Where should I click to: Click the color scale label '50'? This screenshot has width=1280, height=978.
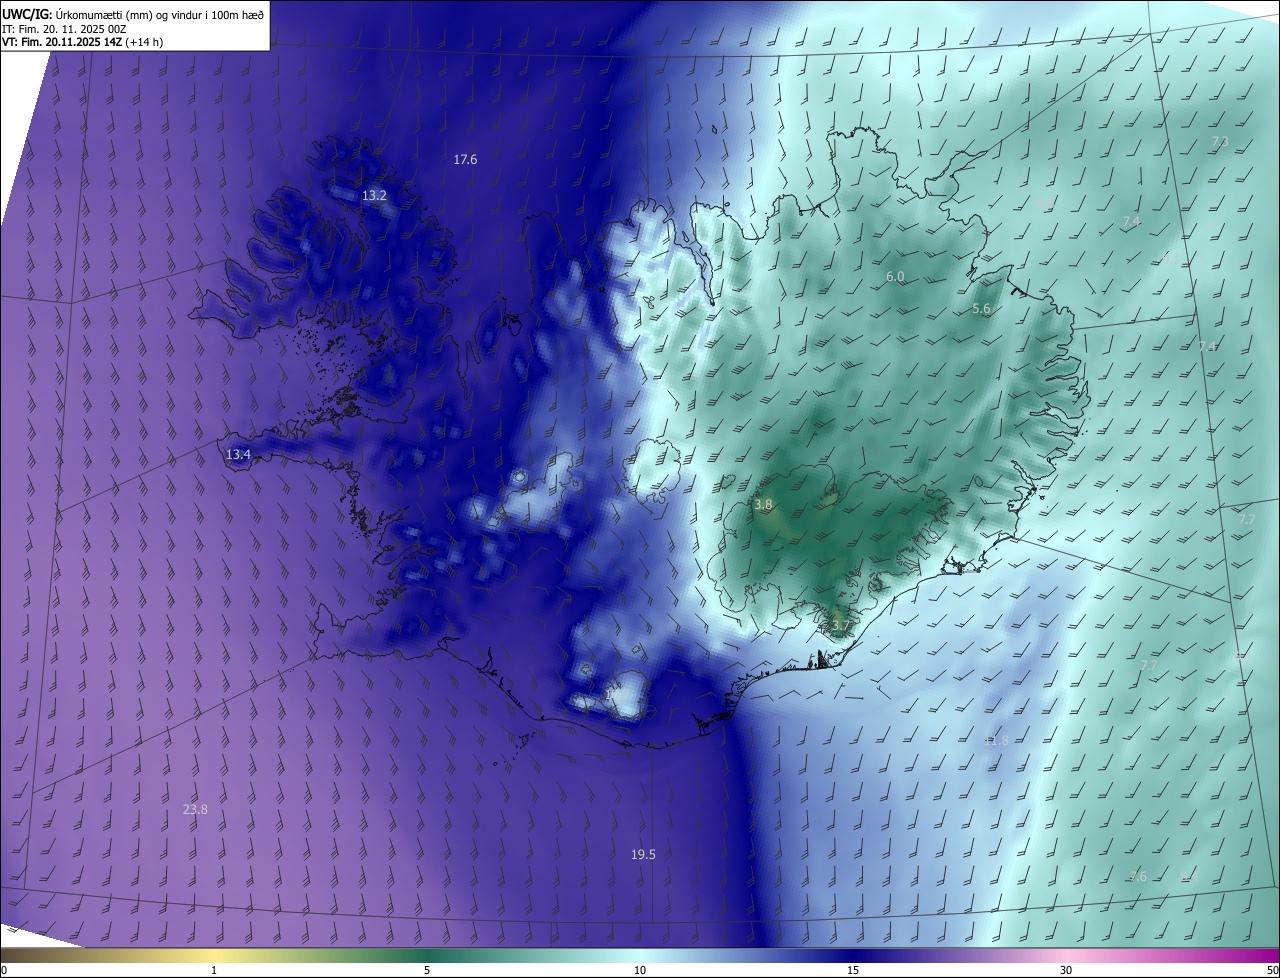click(1272, 970)
